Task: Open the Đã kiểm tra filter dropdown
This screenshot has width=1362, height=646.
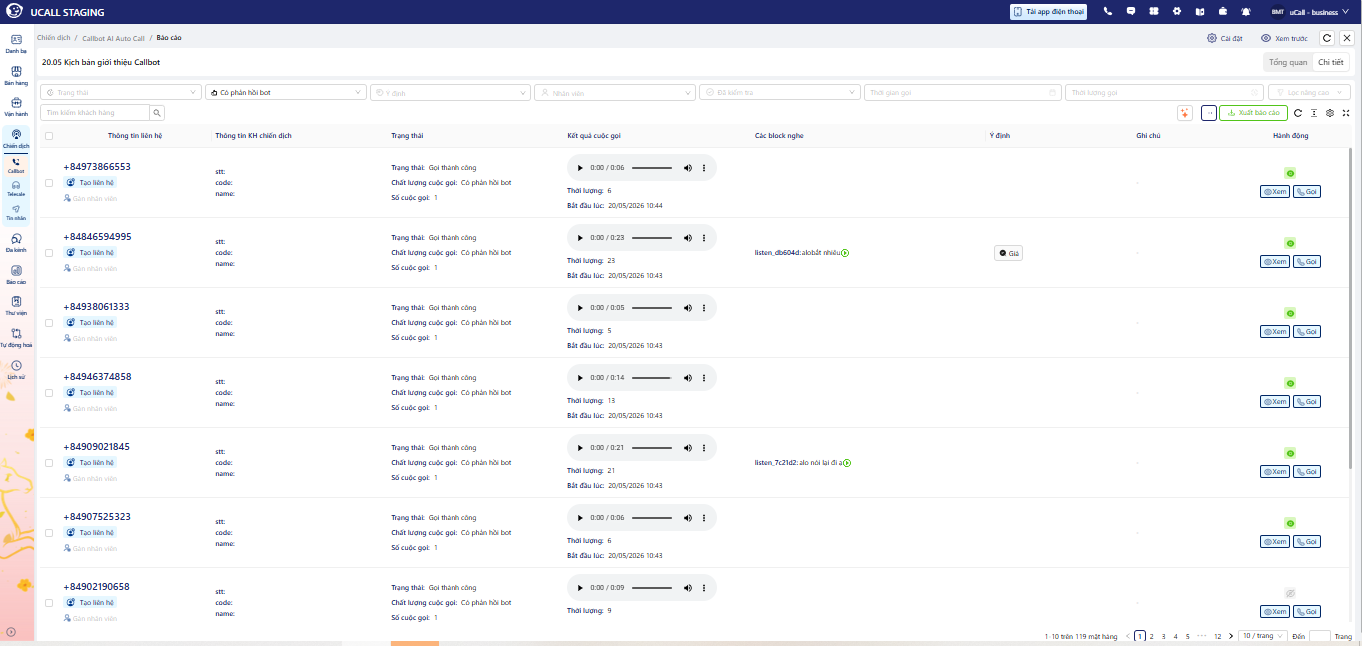Action: point(780,92)
